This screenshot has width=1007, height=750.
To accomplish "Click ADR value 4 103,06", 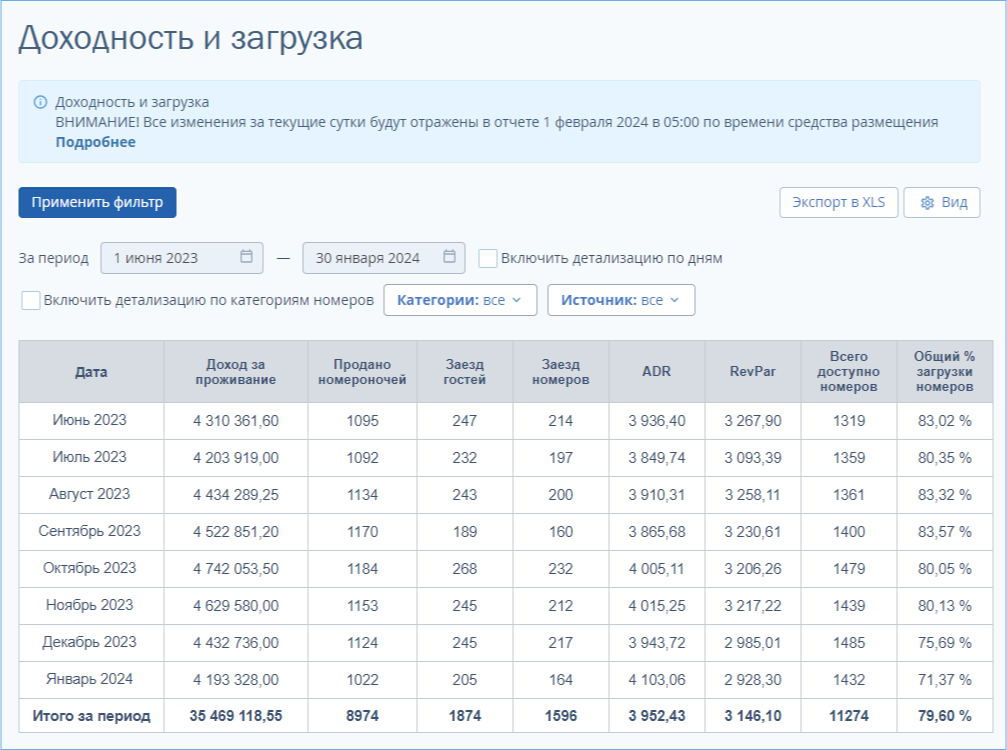I will pos(656,680).
